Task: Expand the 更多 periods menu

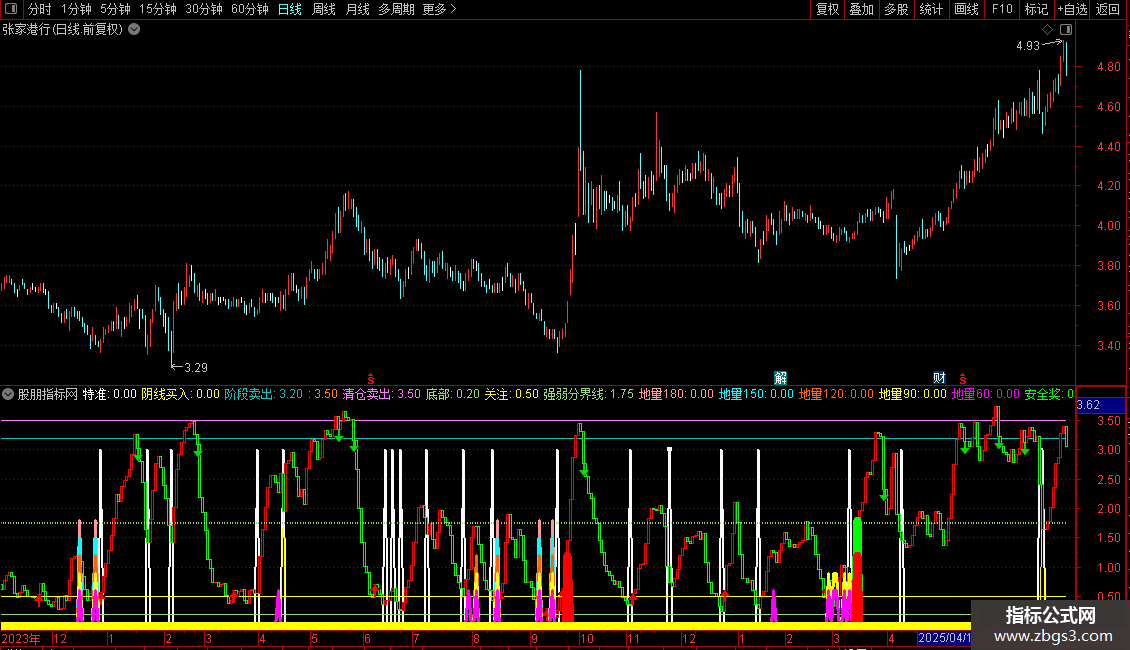Action: pos(439,9)
